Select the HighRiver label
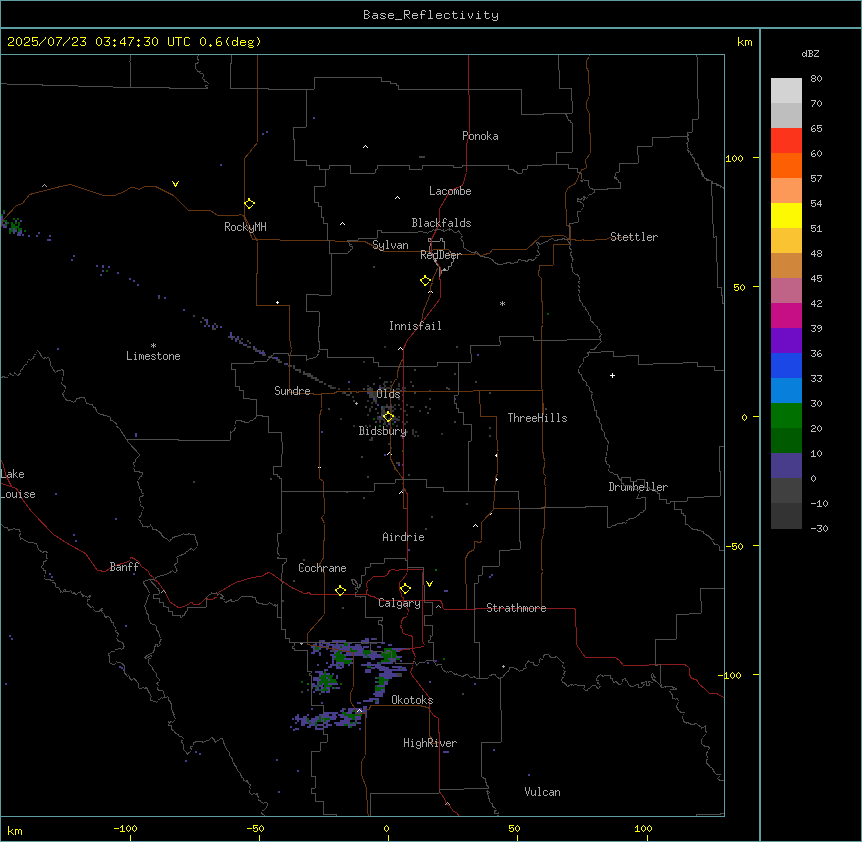Image resolution: width=862 pixels, height=842 pixels. click(x=430, y=743)
